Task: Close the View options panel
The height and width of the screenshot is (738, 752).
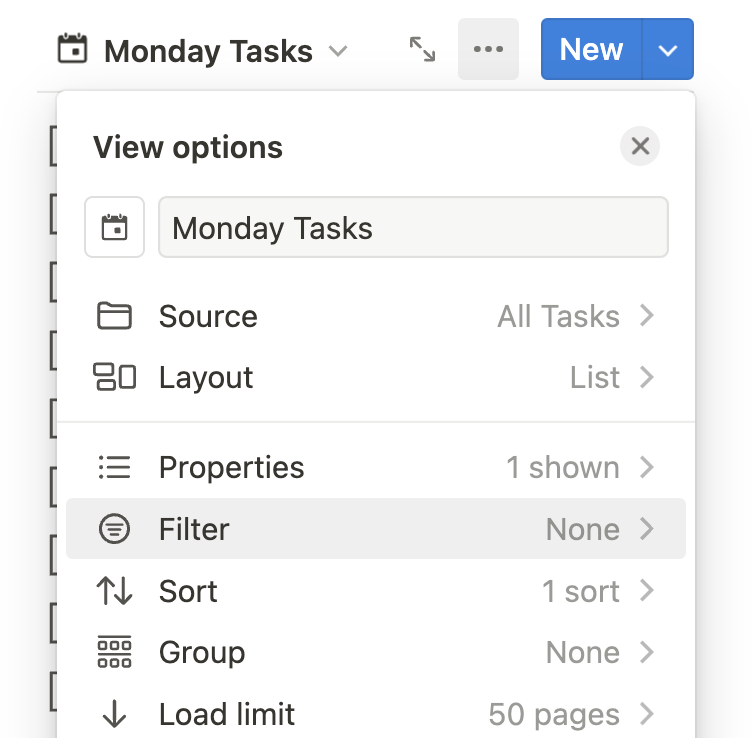Action: pos(640,146)
